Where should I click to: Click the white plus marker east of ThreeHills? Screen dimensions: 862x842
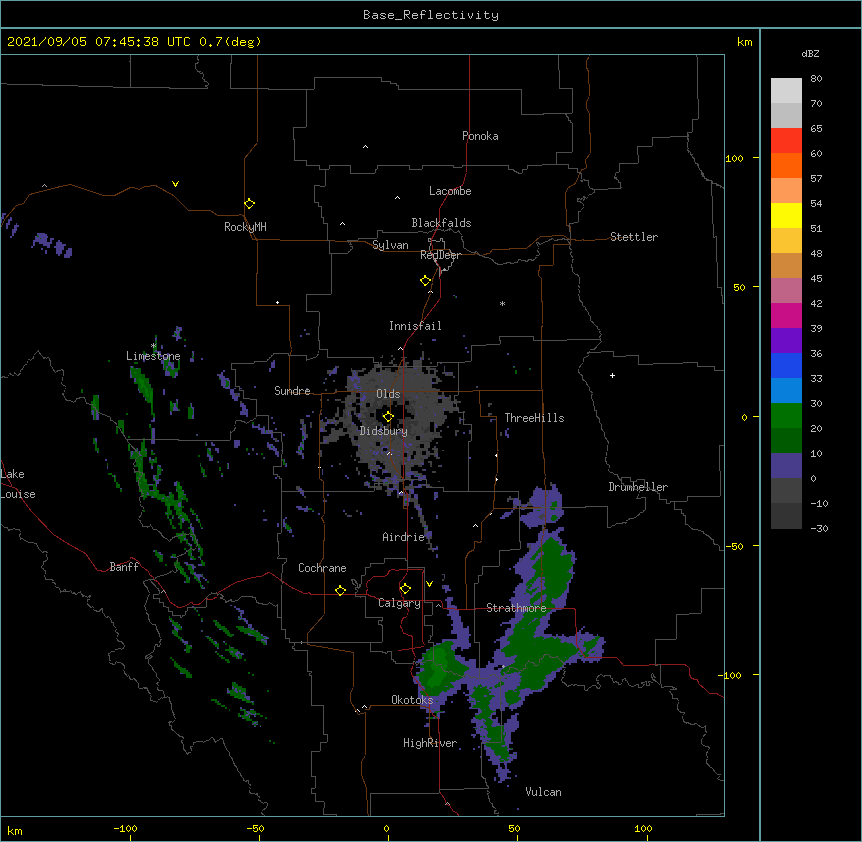(x=612, y=375)
